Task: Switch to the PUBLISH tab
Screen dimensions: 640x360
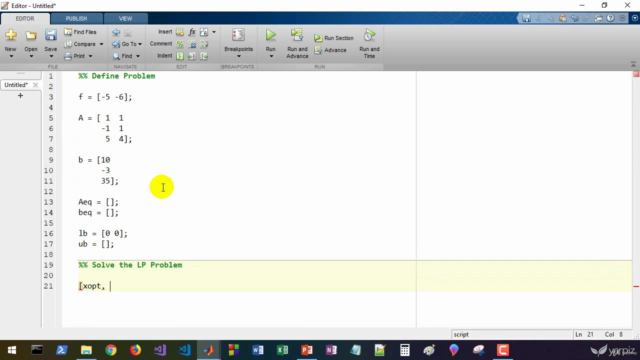Action: tap(76, 18)
